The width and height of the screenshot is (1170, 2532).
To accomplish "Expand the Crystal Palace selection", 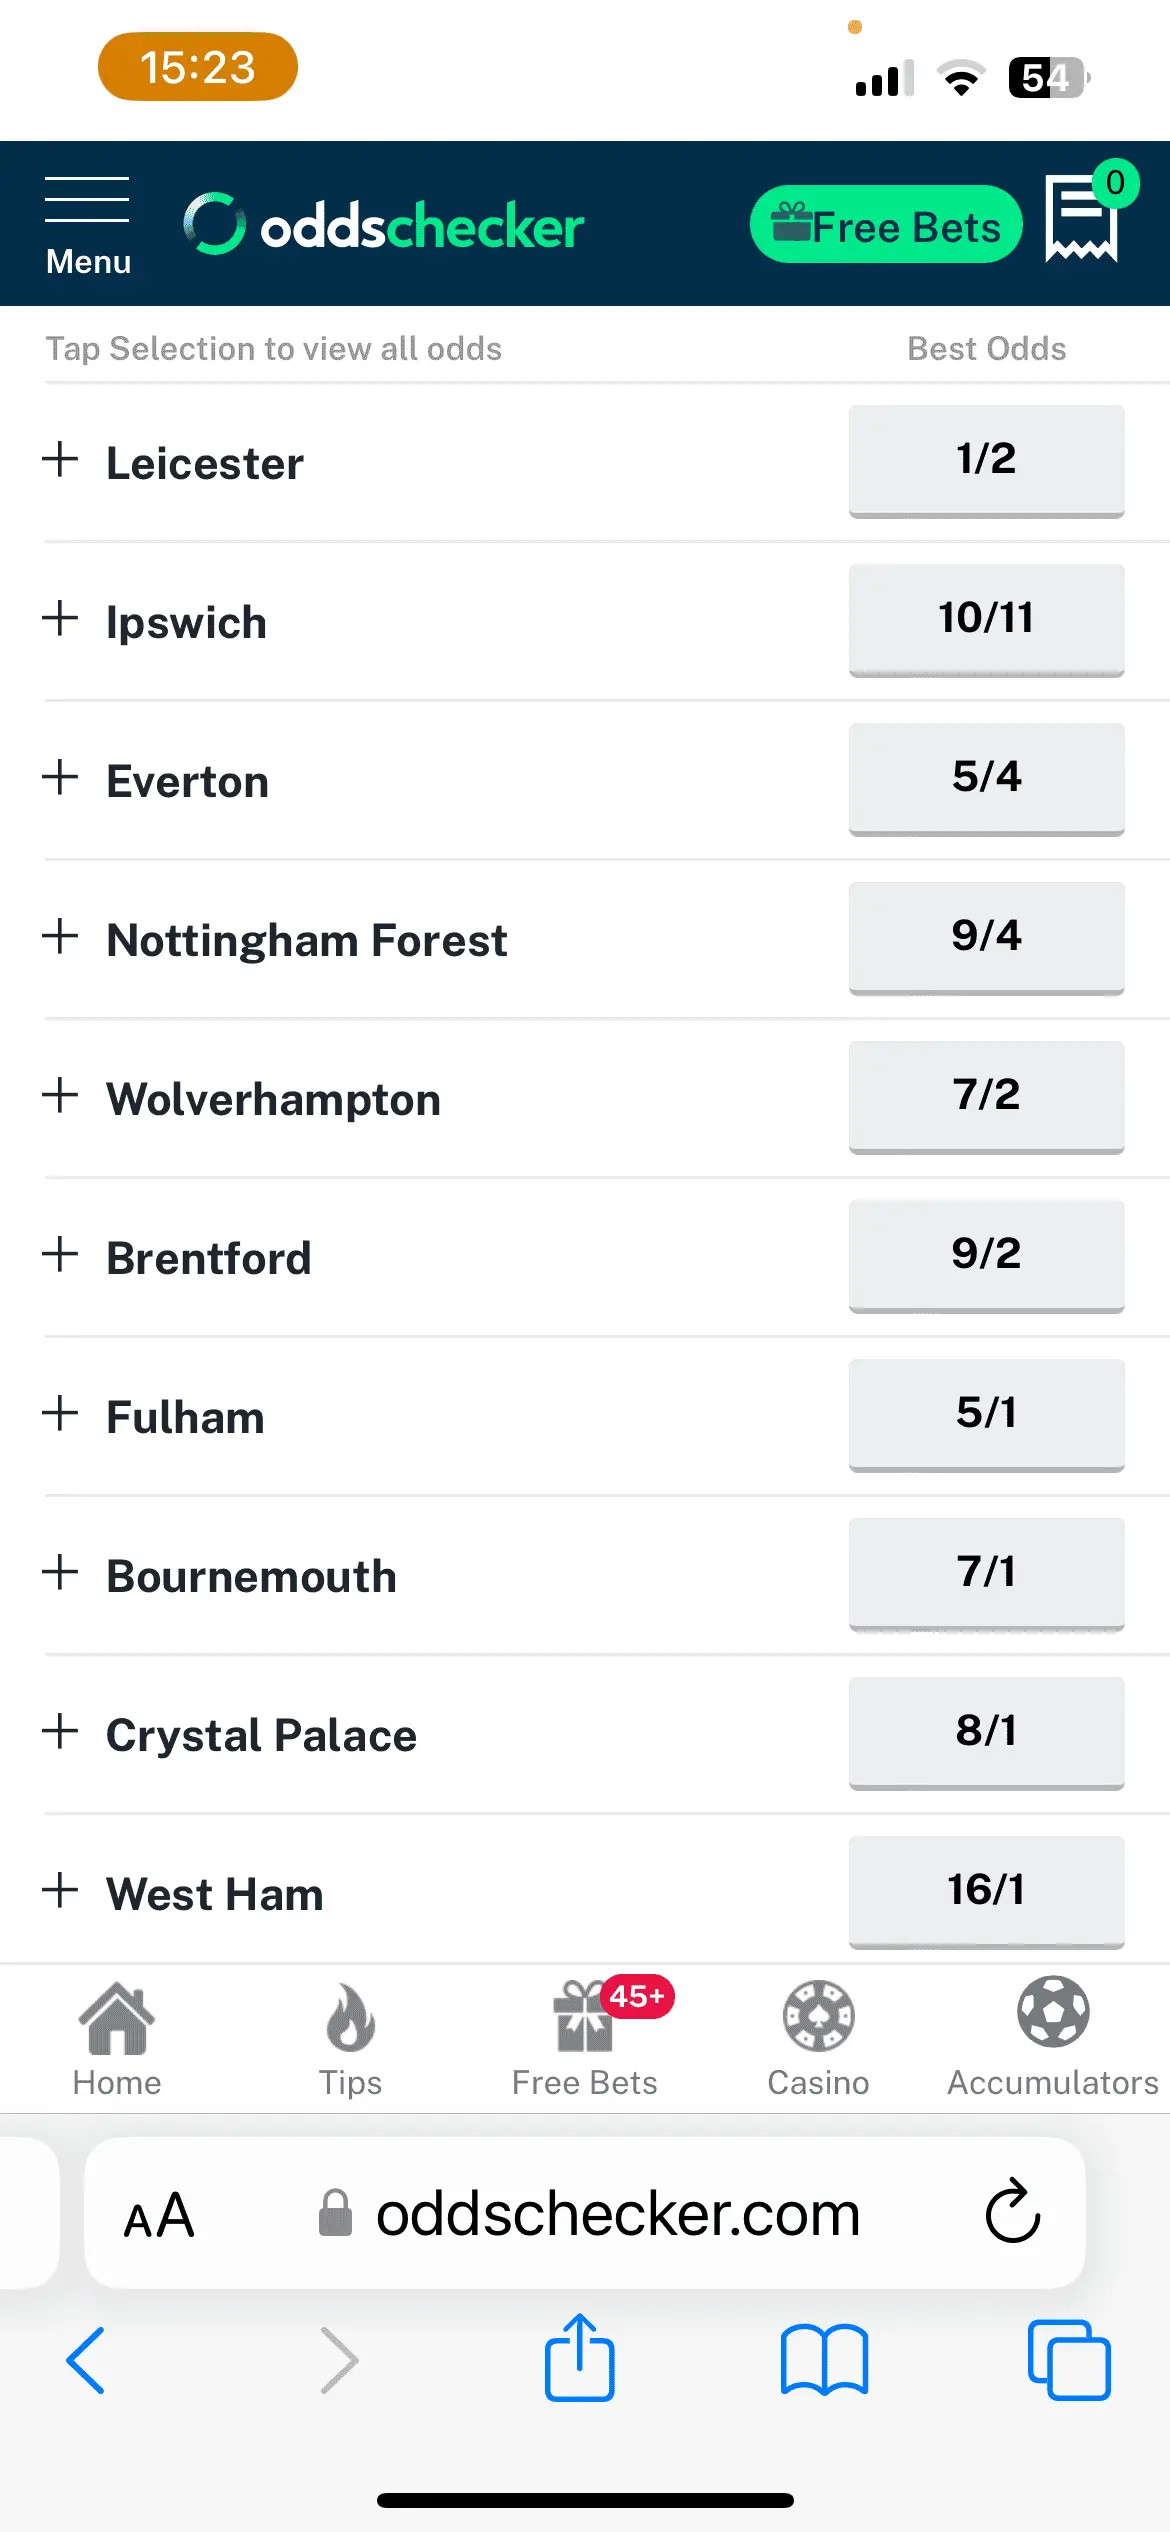I will coord(61,1732).
